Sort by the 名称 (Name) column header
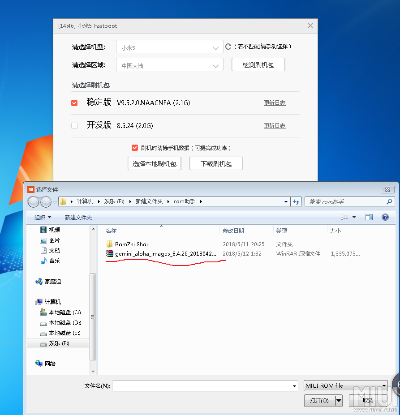Screen dimensions: 400x415 coord(111,230)
